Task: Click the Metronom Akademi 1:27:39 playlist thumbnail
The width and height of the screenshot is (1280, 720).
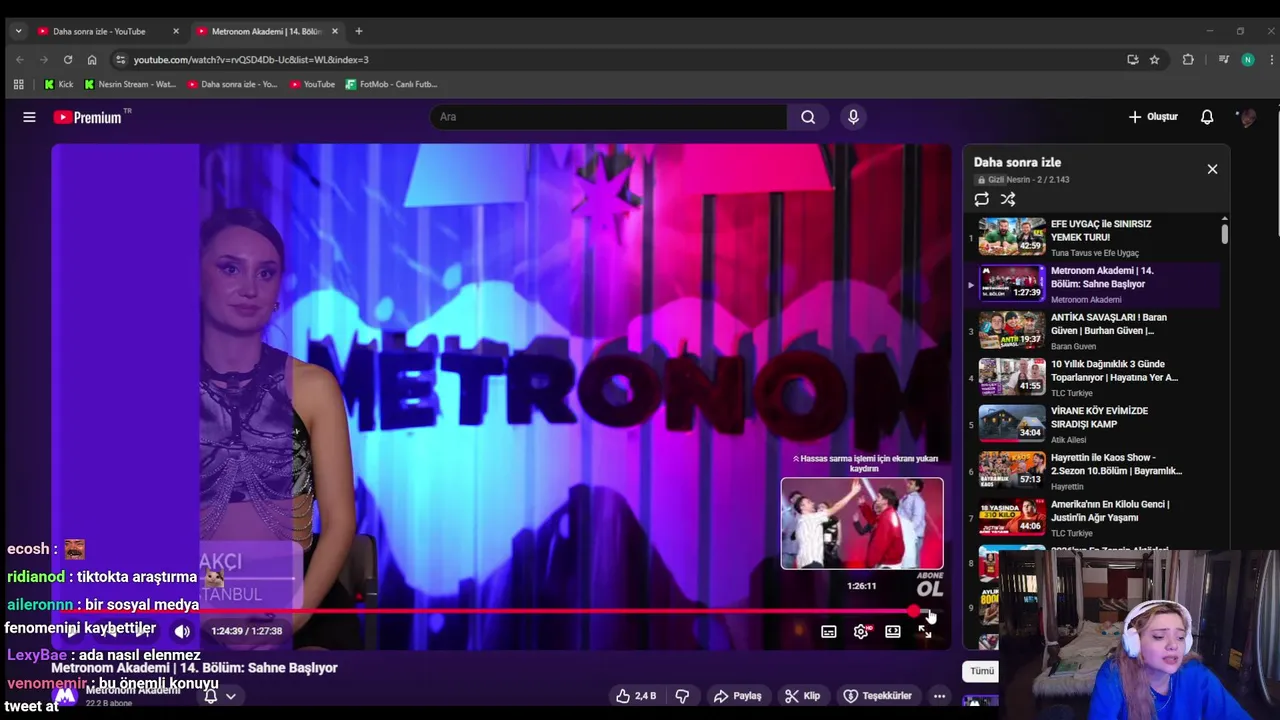Action: tap(1012, 283)
